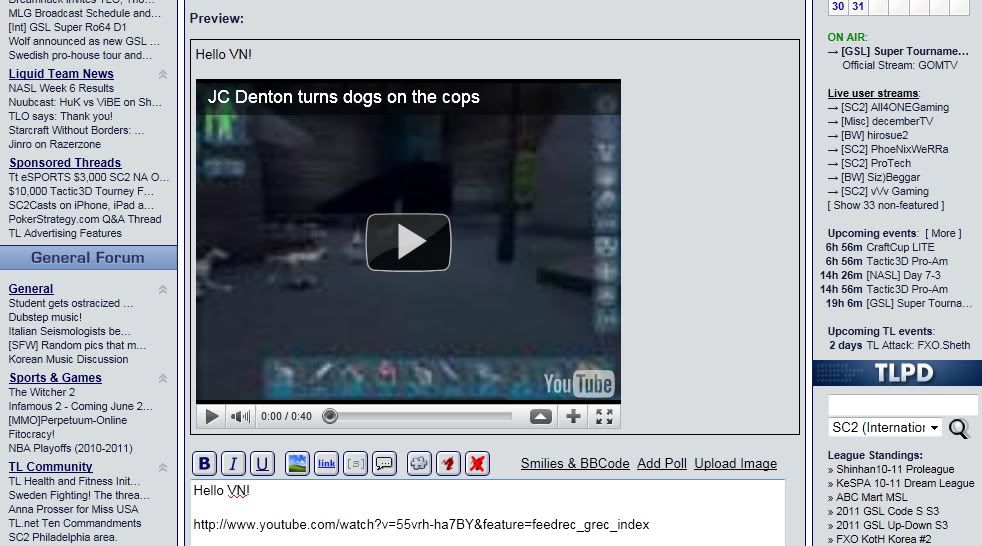Image resolution: width=982 pixels, height=546 pixels.
Task: Open PokerStrategy.com Q&A Thread
Action: (x=85, y=219)
